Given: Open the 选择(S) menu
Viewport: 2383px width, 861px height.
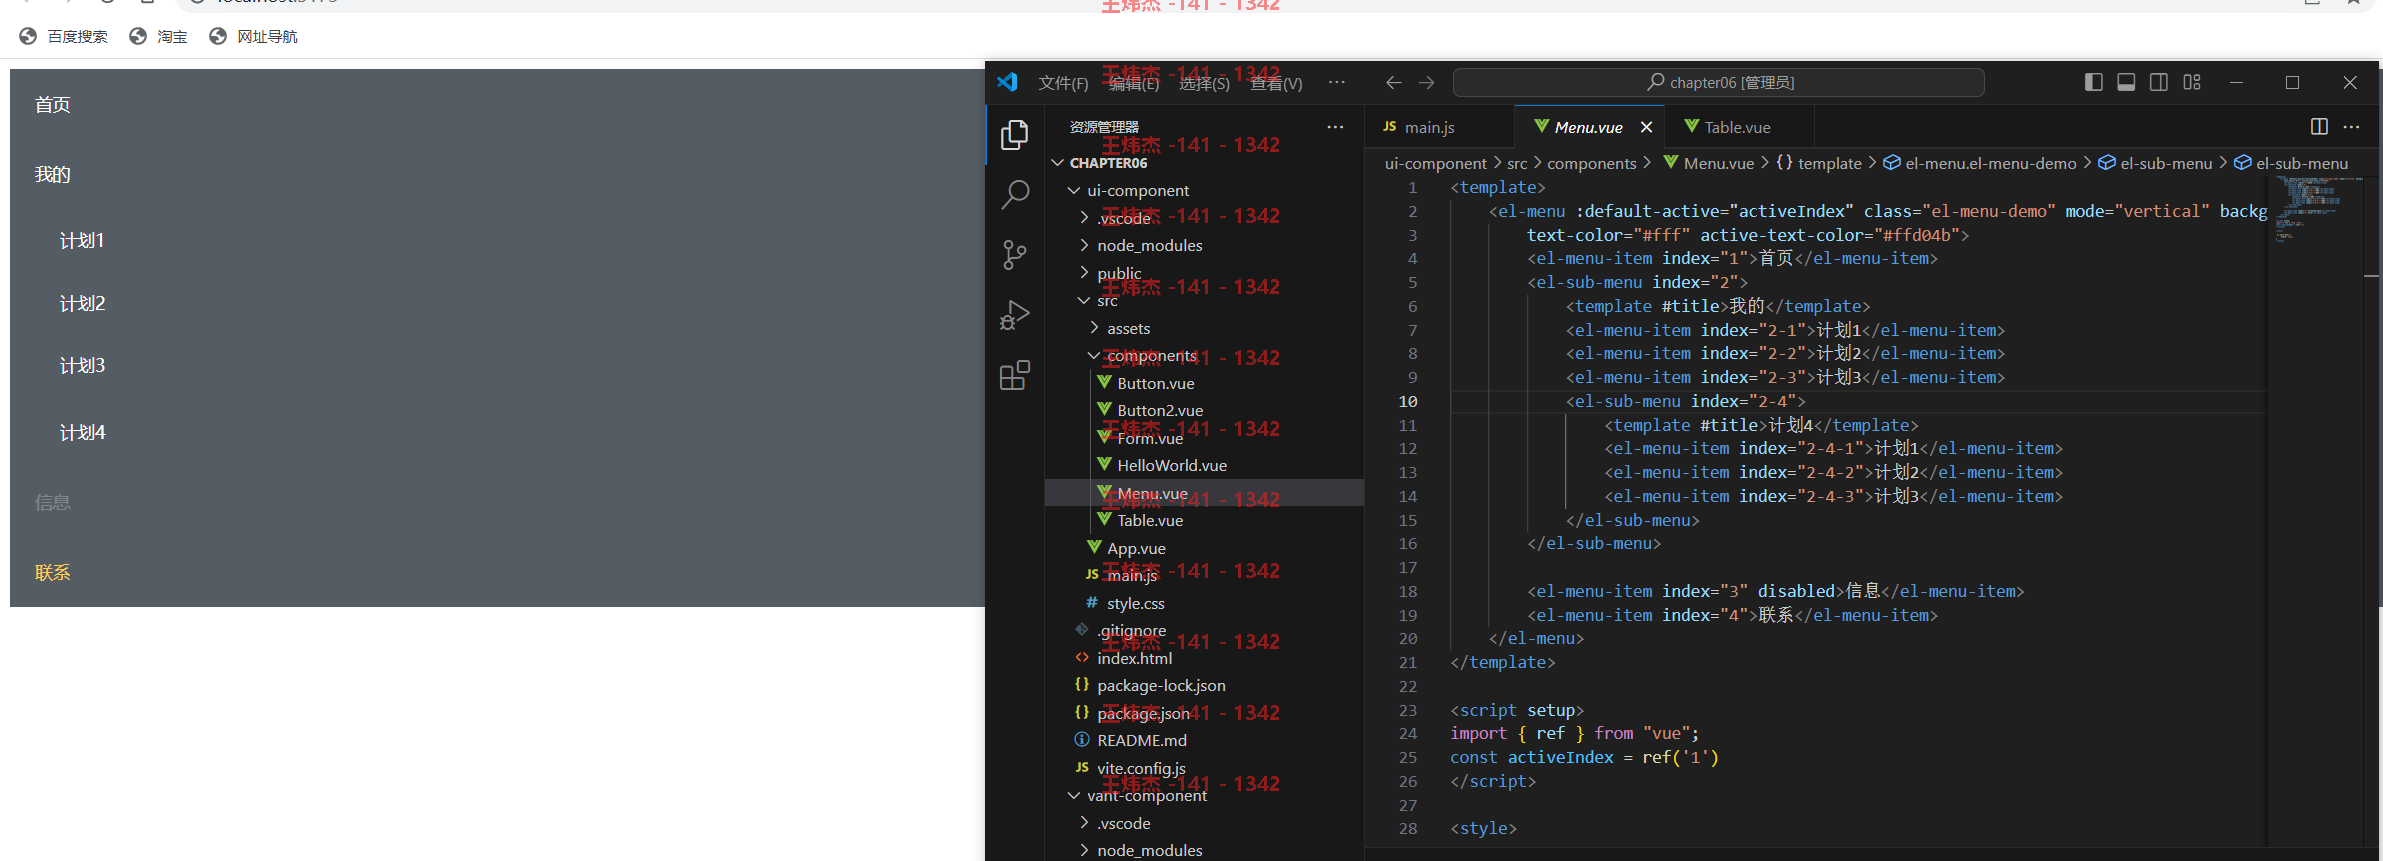Looking at the screenshot, I should pyautogui.click(x=1204, y=83).
